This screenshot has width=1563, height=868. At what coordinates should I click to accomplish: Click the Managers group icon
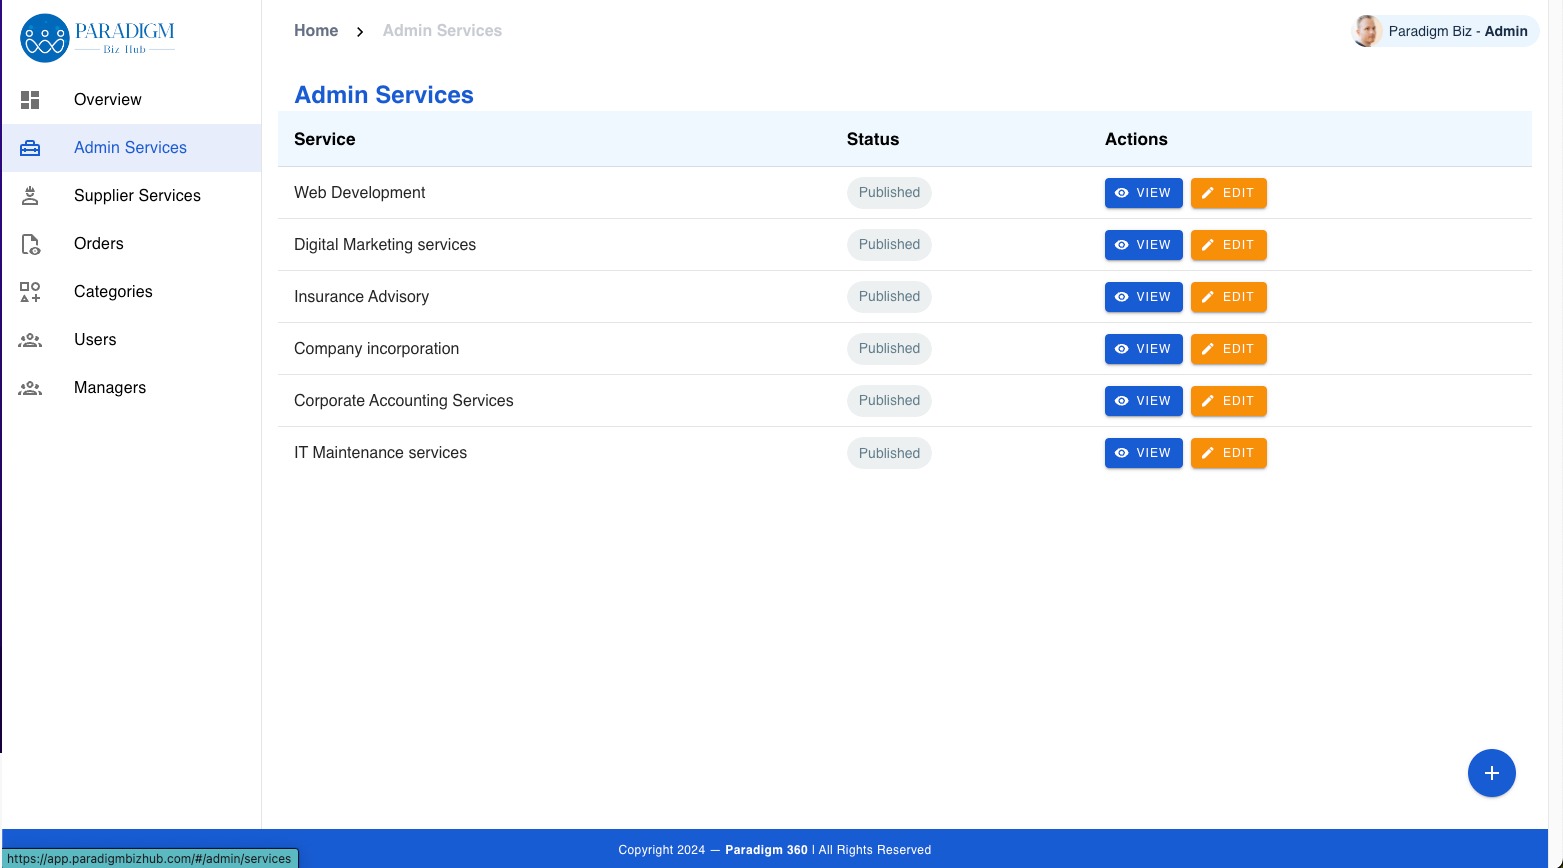coord(30,388)
